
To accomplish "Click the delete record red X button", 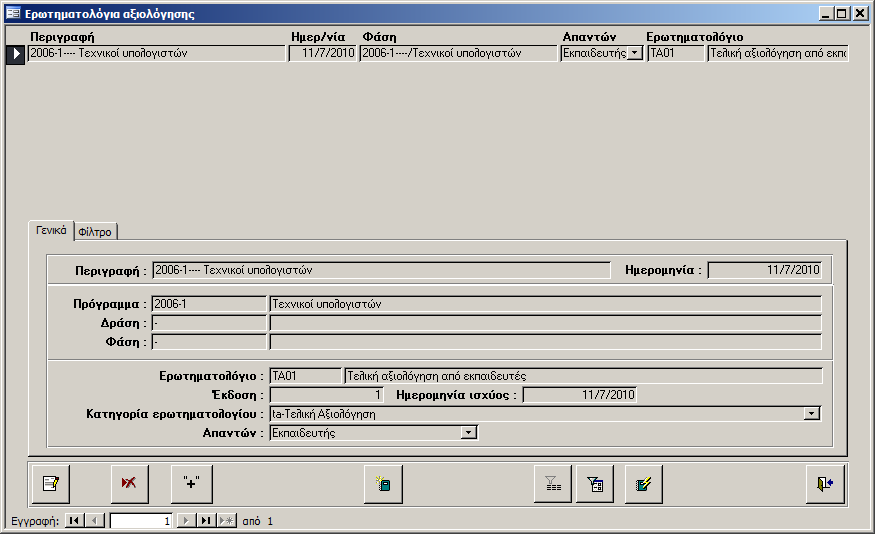I will tap(130, 484).
